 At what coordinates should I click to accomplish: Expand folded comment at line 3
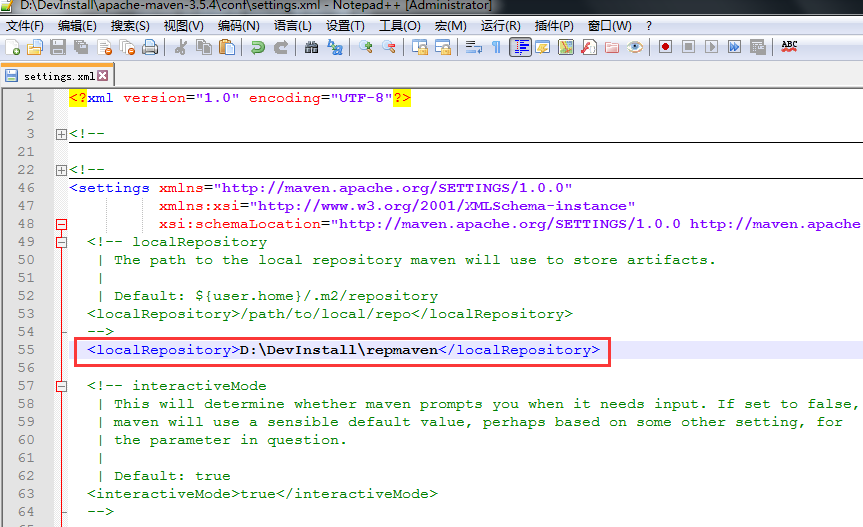tap(61, 134)
